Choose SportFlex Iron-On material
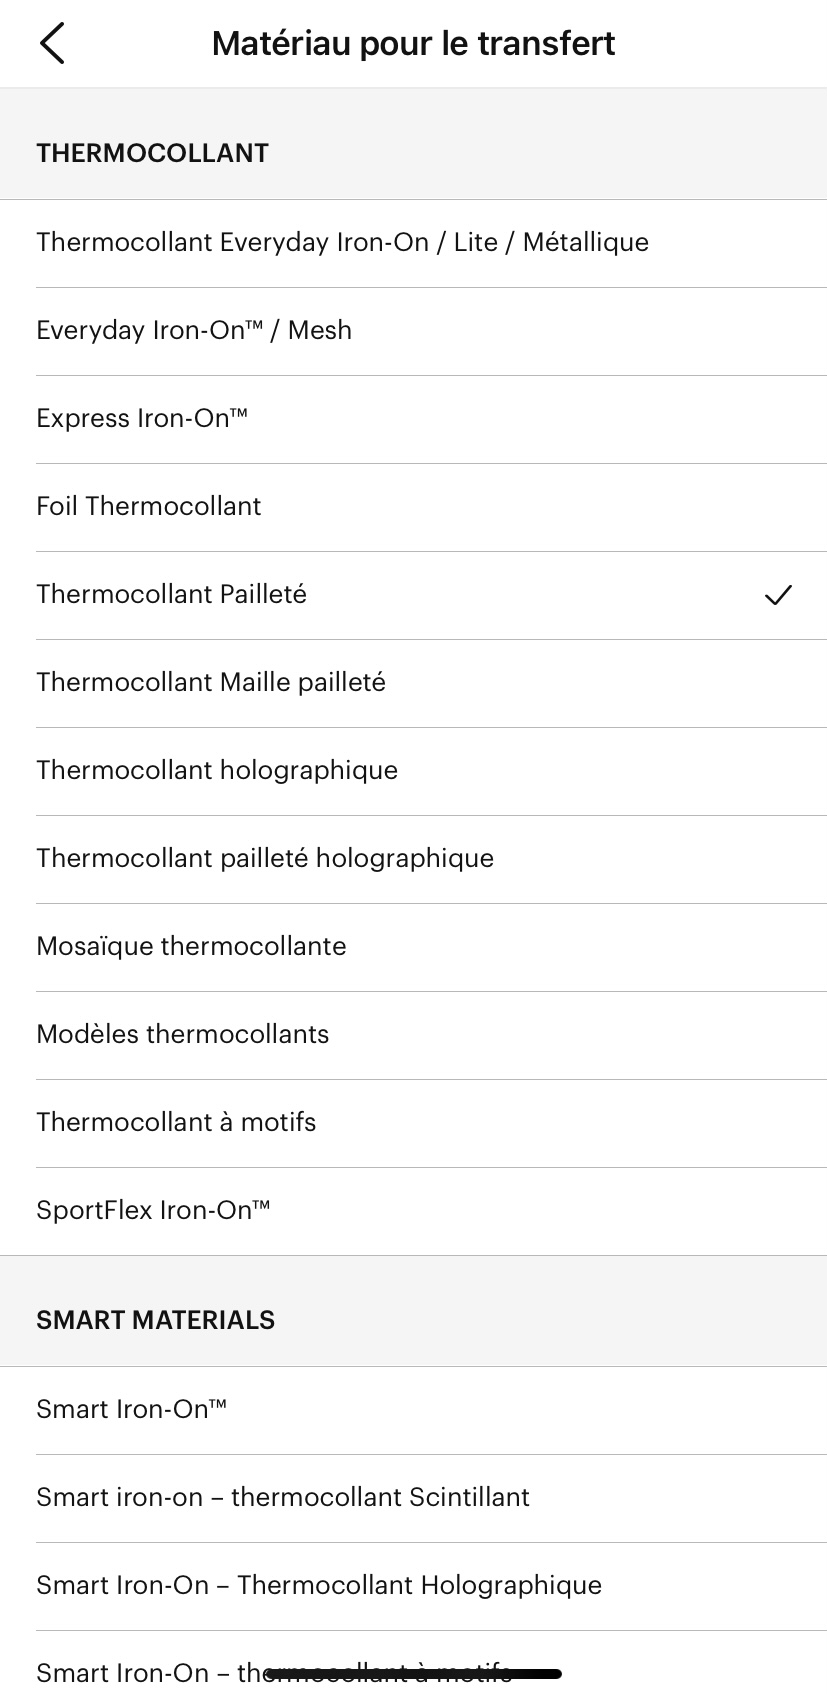 [154, 1211]
